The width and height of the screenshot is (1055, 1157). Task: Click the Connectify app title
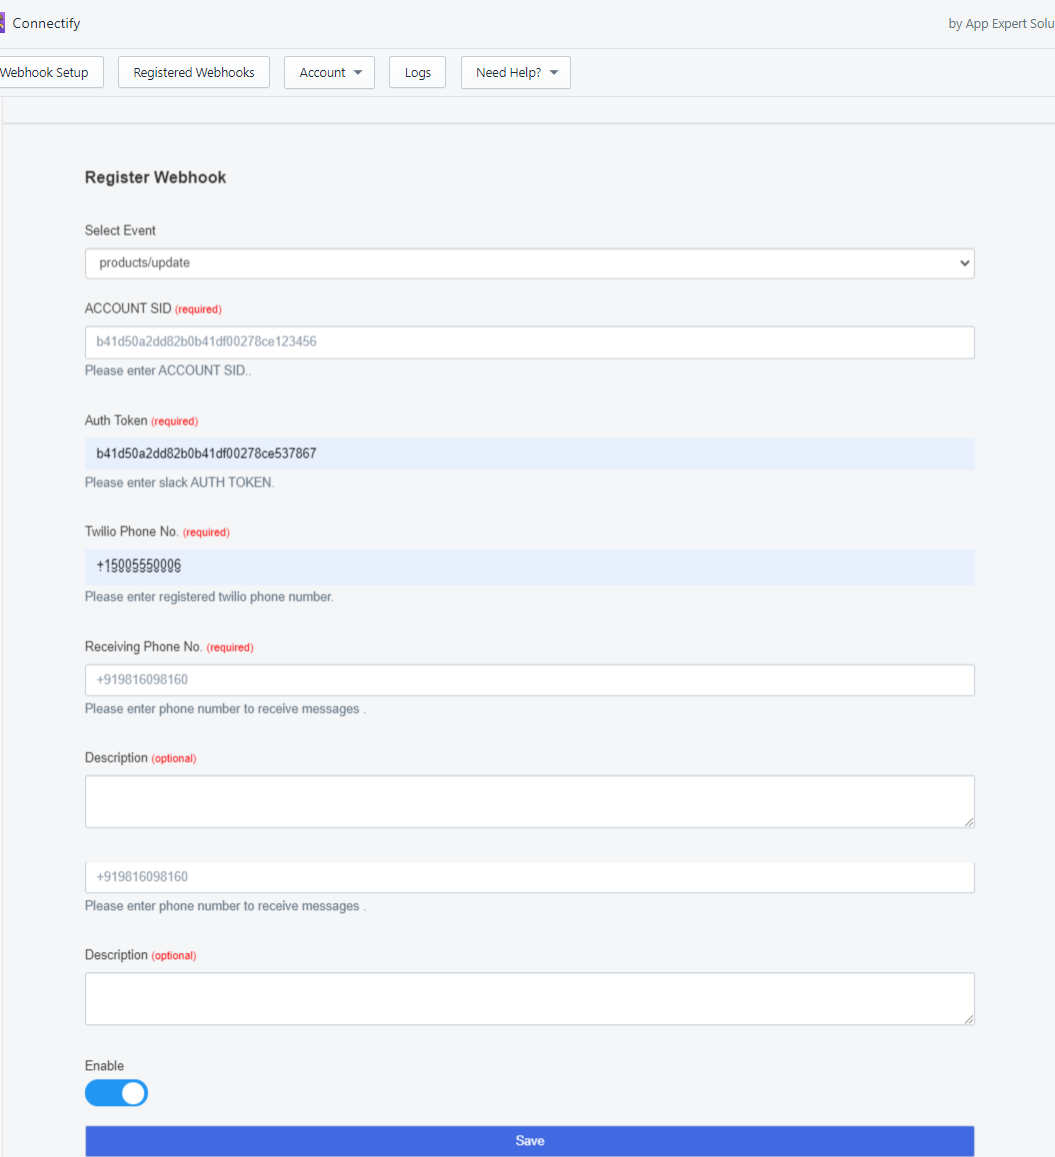(x=46, y=24)
